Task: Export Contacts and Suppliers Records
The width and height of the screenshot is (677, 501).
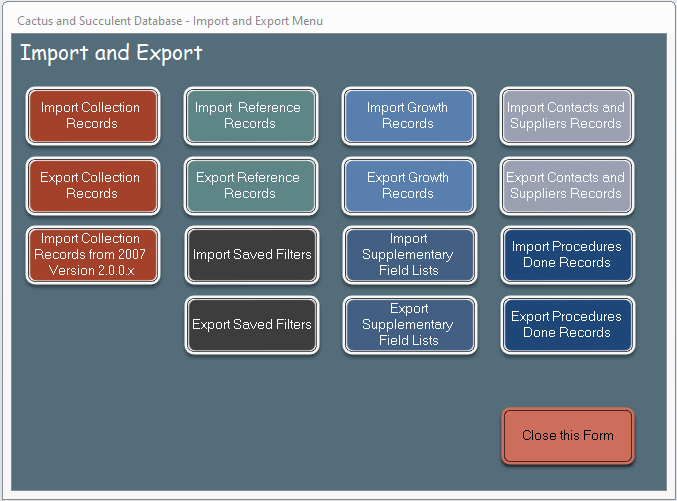Action: coord(567,186)
